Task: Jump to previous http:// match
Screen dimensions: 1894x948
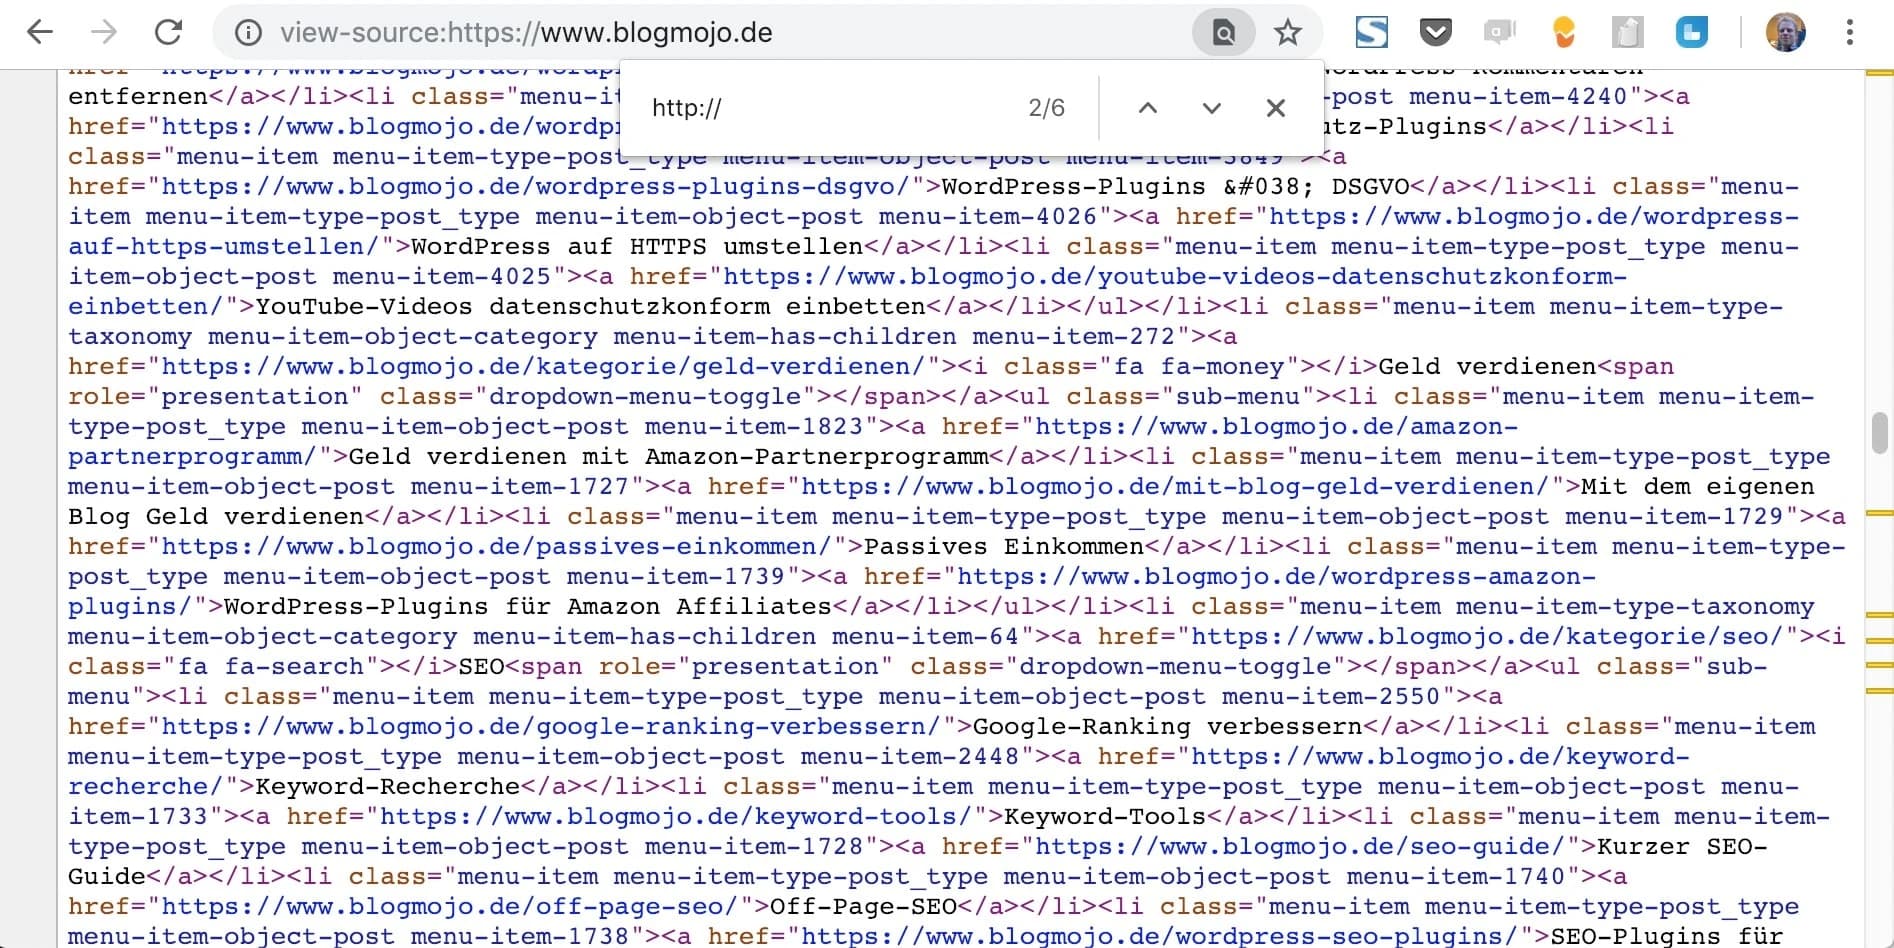Action: point(1148,108)
